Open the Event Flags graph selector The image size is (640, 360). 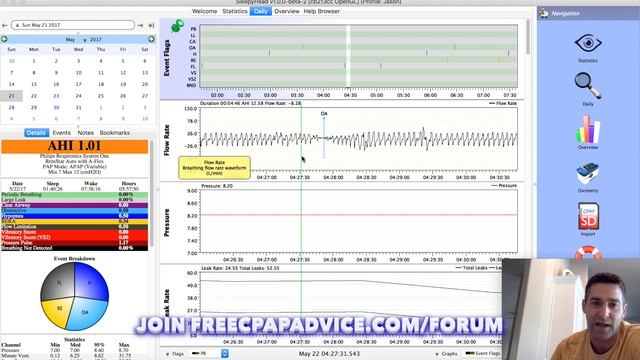[483, 353]
